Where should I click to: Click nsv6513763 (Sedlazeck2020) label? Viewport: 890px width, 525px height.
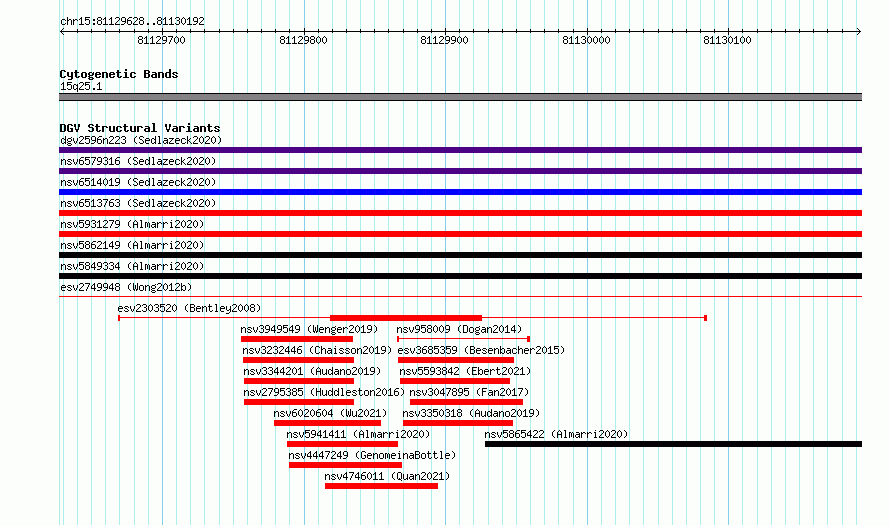coord(138,203)
